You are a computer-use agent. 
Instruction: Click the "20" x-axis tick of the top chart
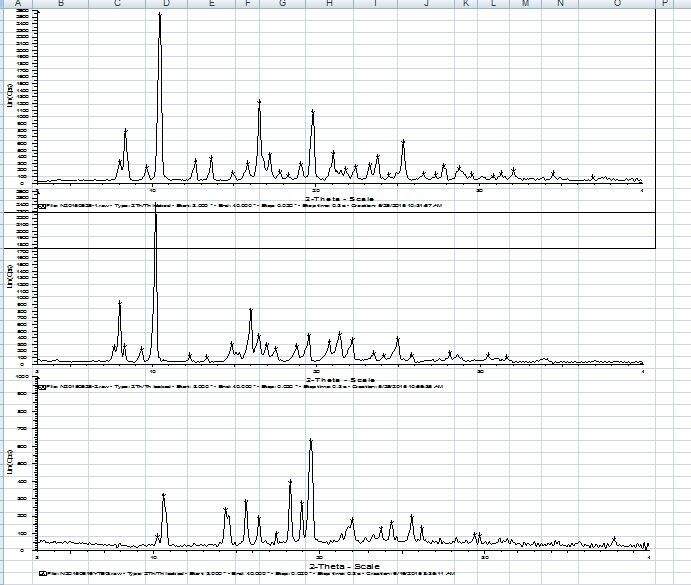(316, 190)
